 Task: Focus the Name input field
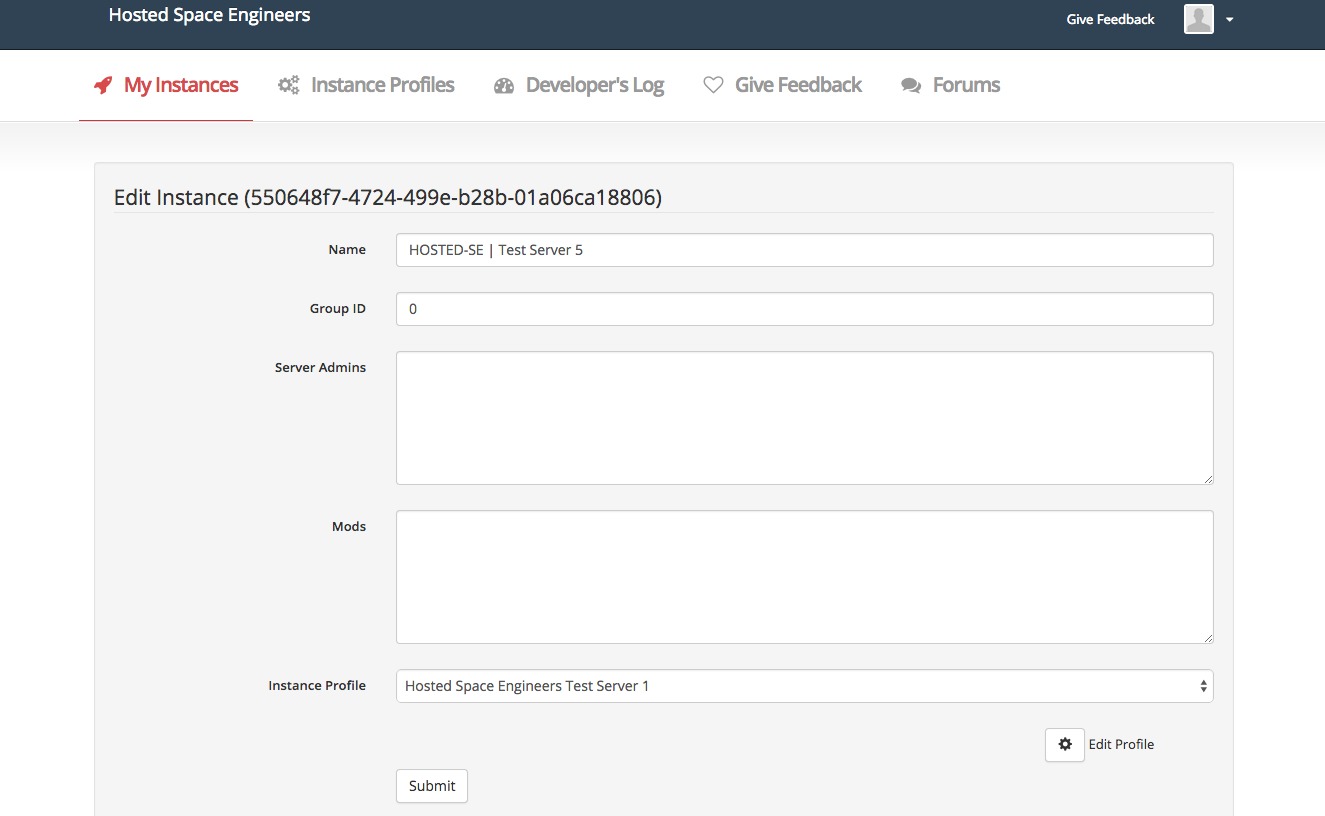805,250
